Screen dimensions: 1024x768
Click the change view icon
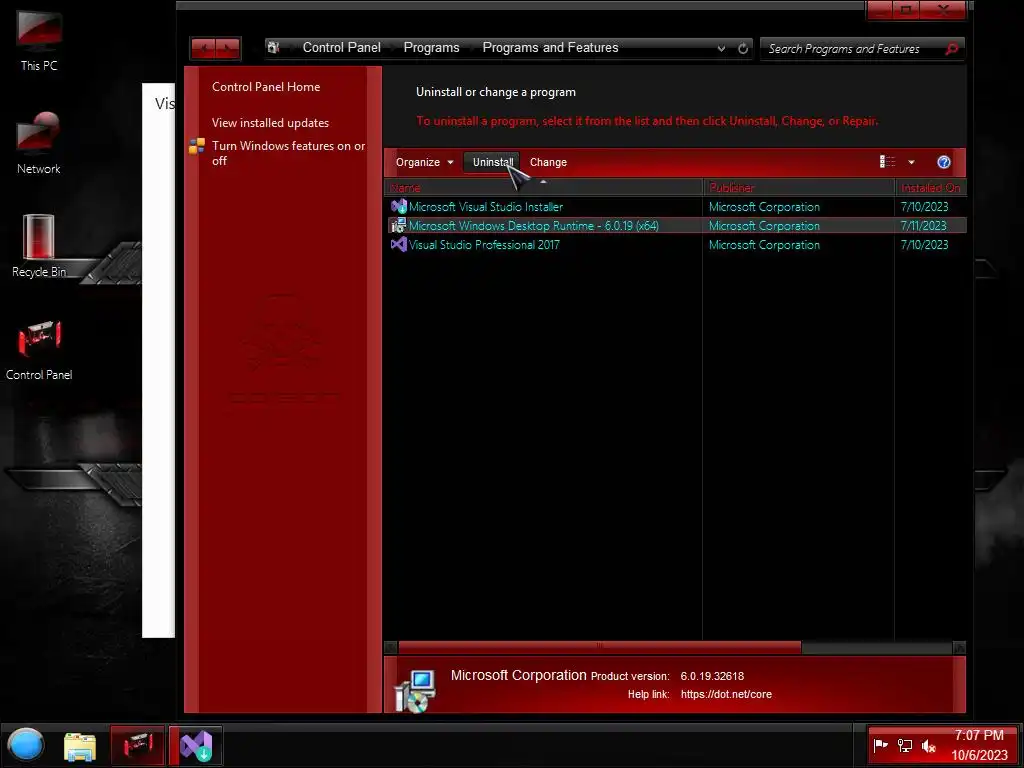(x=887, y=162)
